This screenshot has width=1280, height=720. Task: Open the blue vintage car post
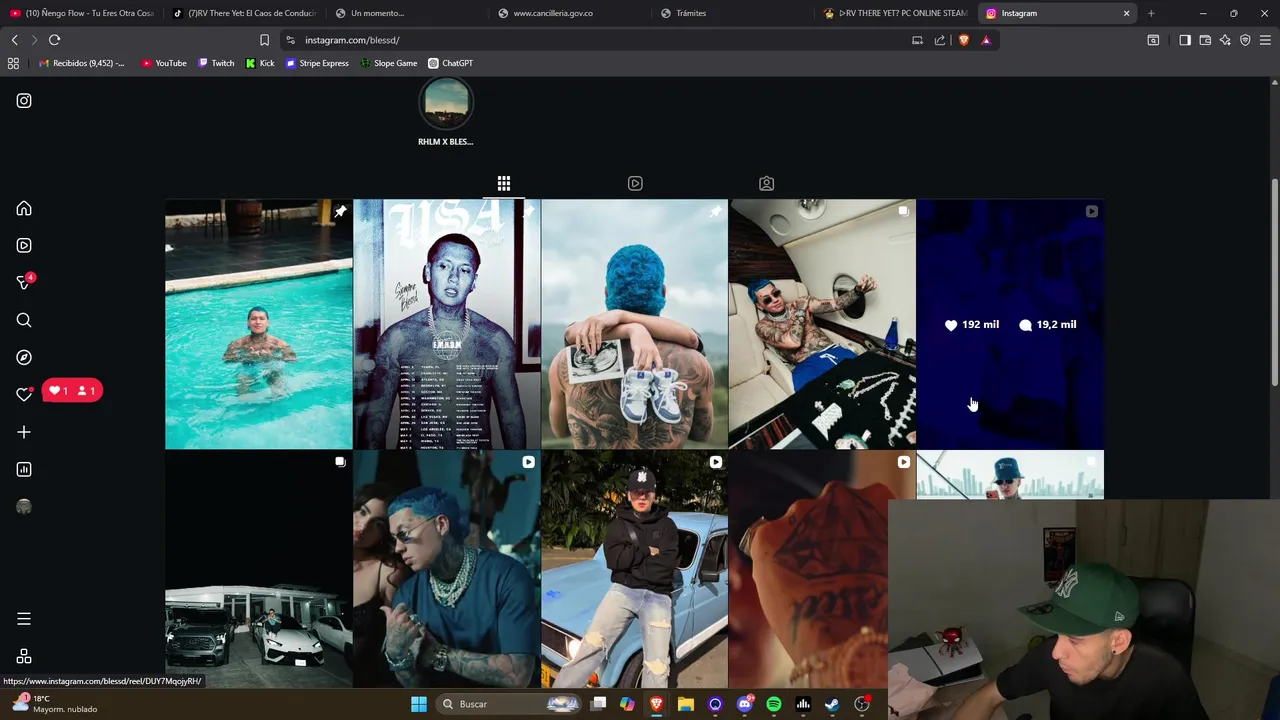[634, 570]
